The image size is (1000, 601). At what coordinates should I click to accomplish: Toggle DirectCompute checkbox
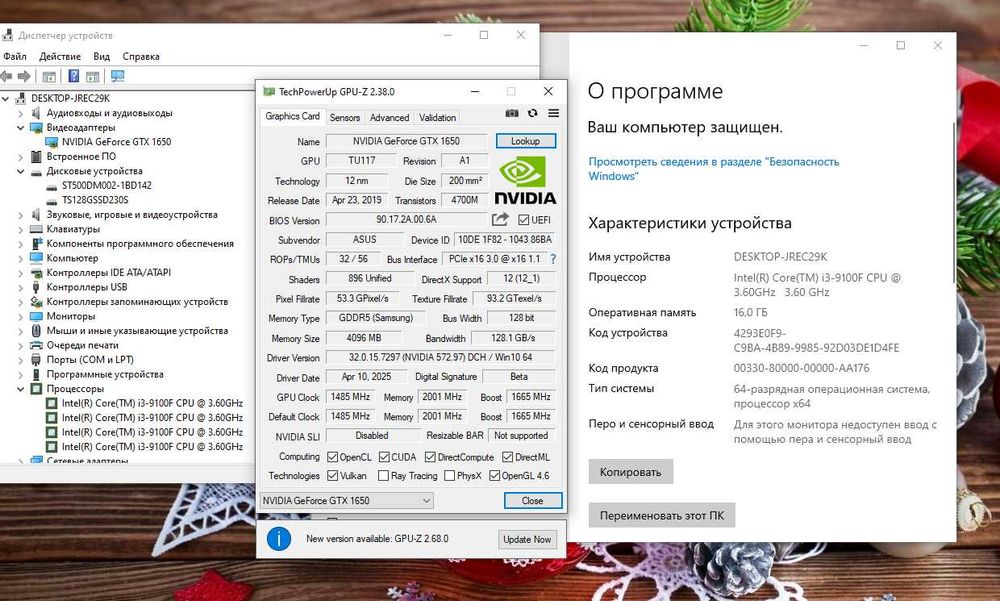[430, 457]
